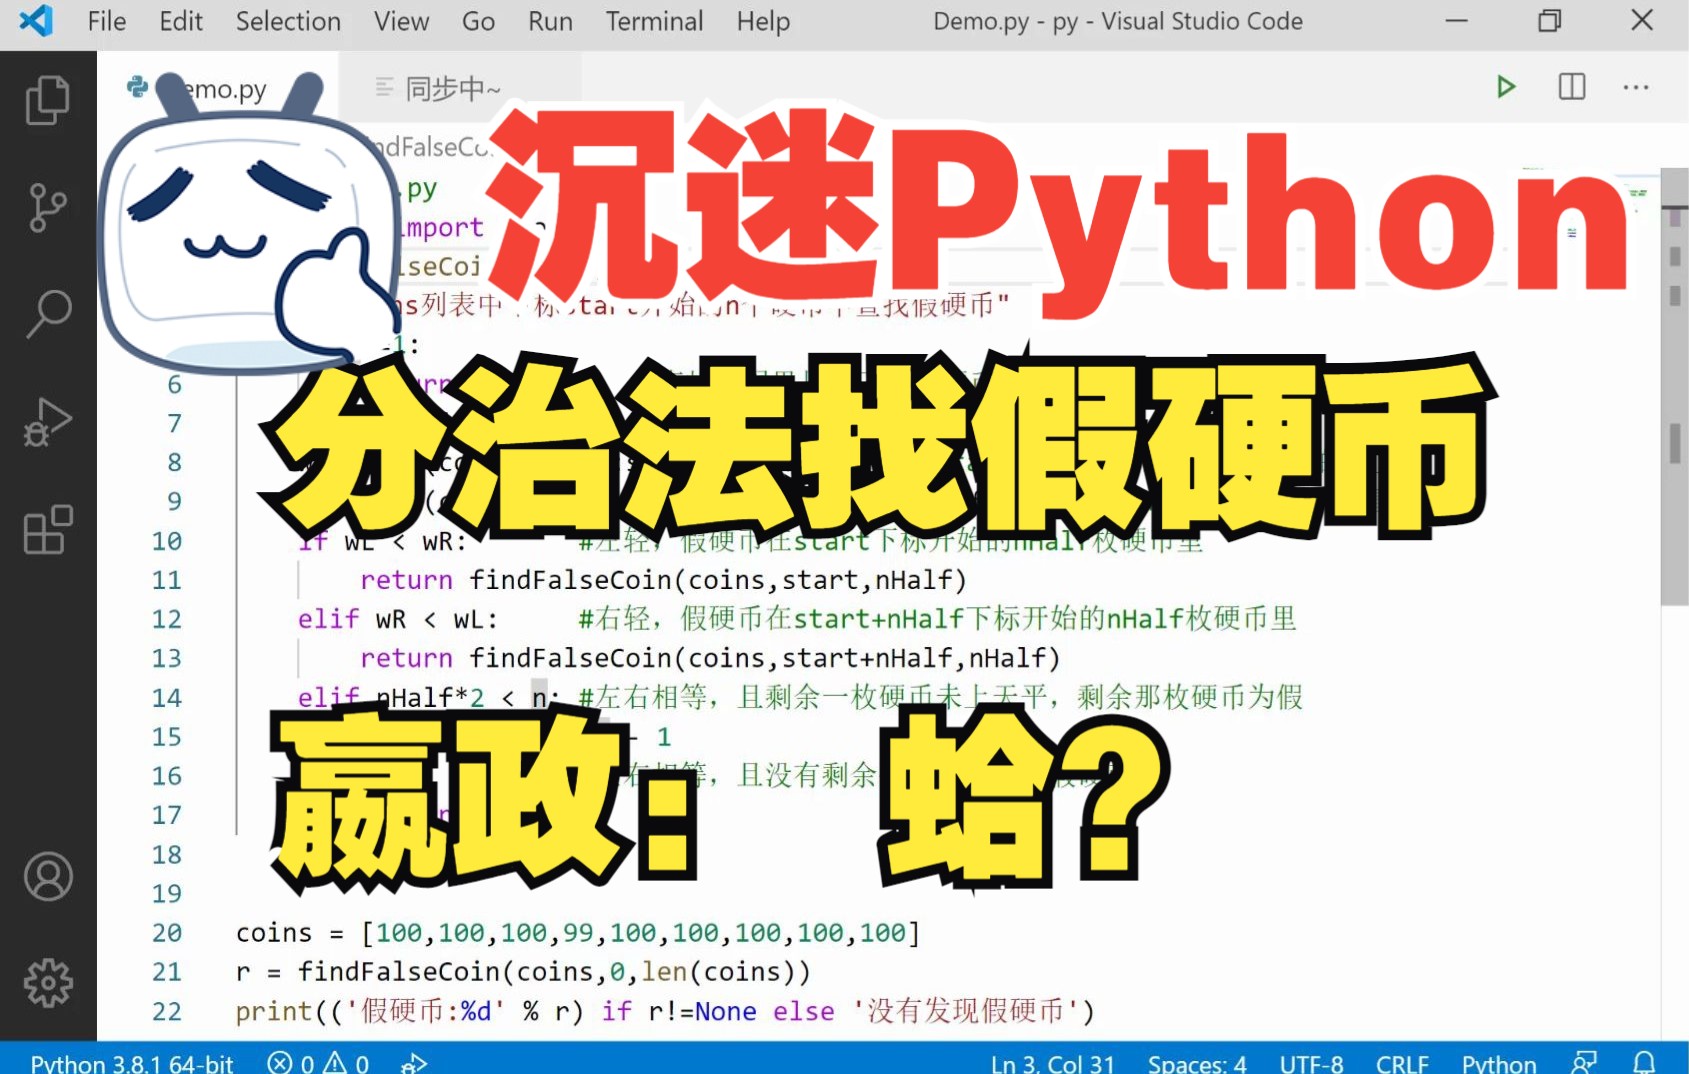Click the feedback icon in status bar
This screenshot has width=1689, height=1074.
point(1584,1062)
